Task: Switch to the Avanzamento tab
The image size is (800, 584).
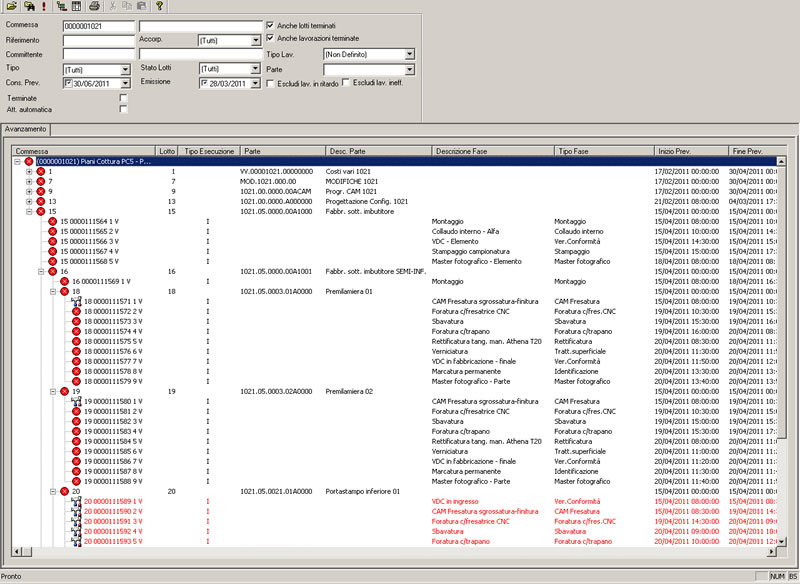Action: coord(26,129)
